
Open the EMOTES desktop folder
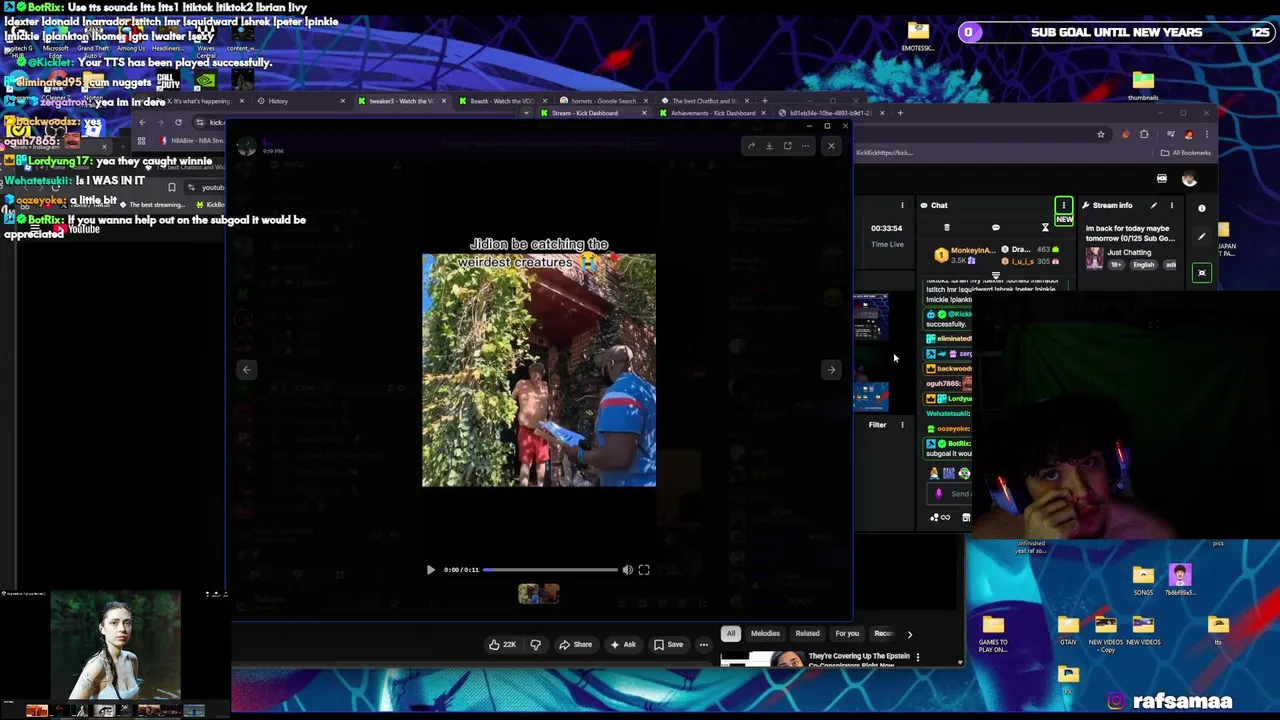[918, 36]
